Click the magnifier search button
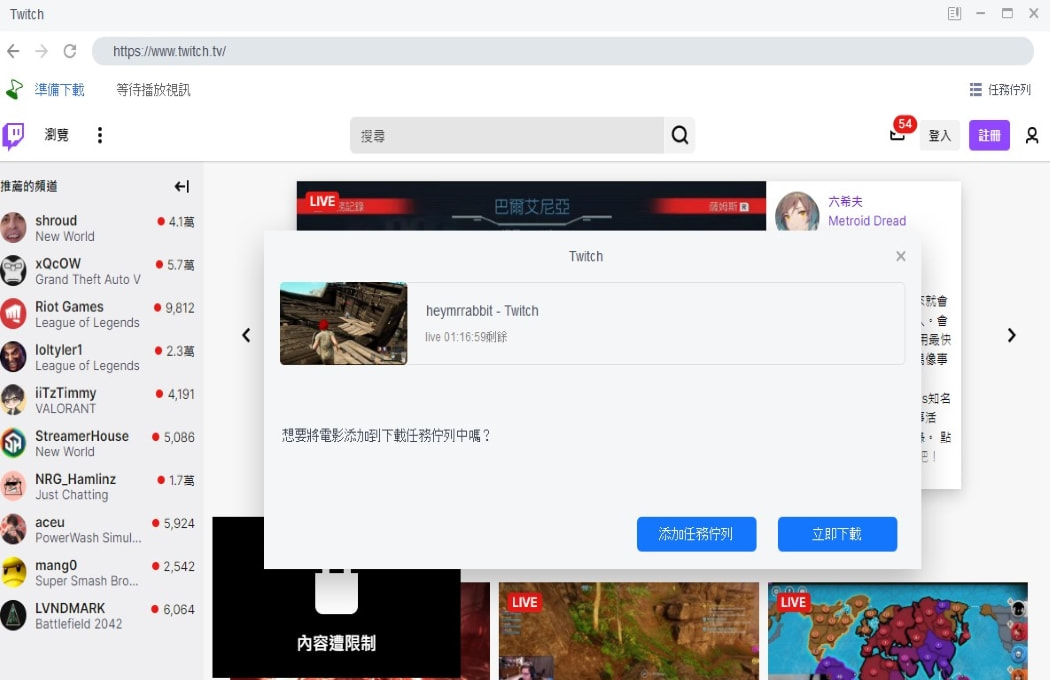1050x680 pixels. click(680, 135)
